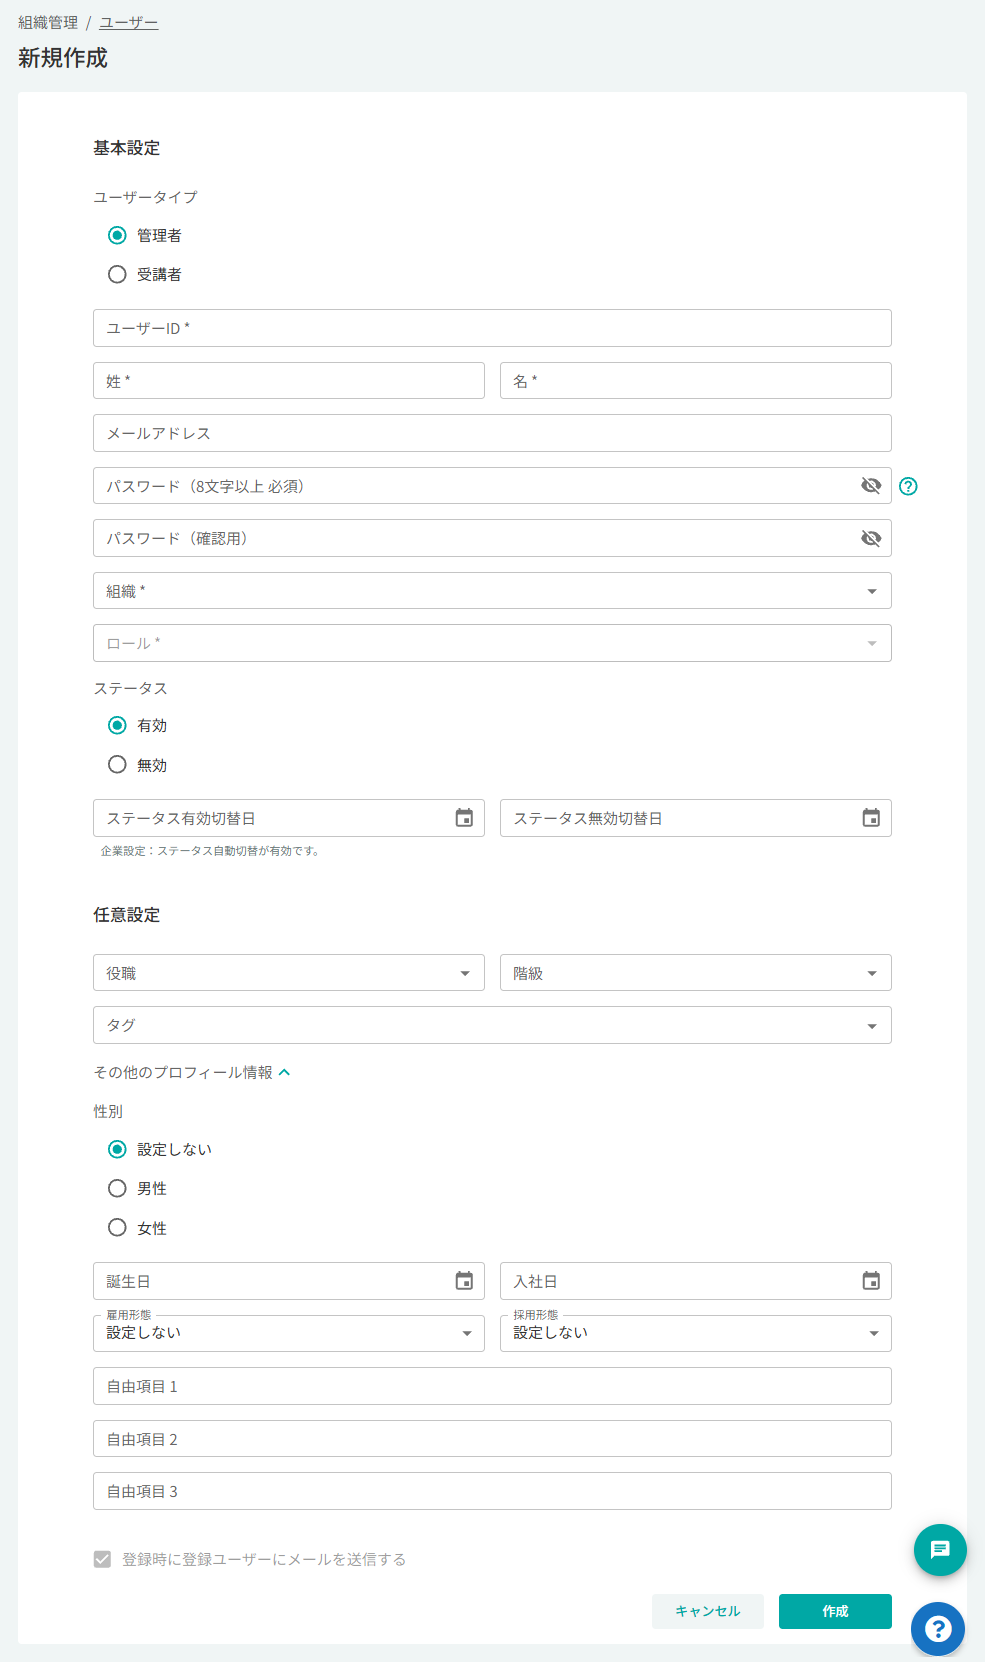Focus the ユーザーID field
The image size is (985, 1662).
[492, 328]
